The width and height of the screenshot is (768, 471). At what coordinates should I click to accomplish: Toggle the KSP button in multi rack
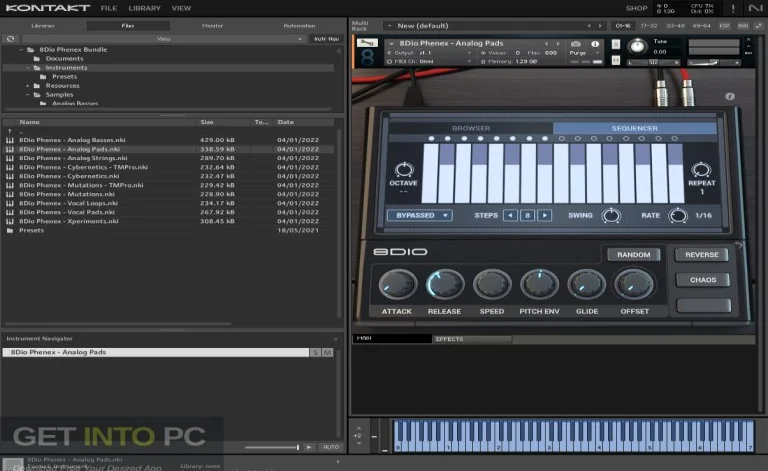[x=724, y=25]
